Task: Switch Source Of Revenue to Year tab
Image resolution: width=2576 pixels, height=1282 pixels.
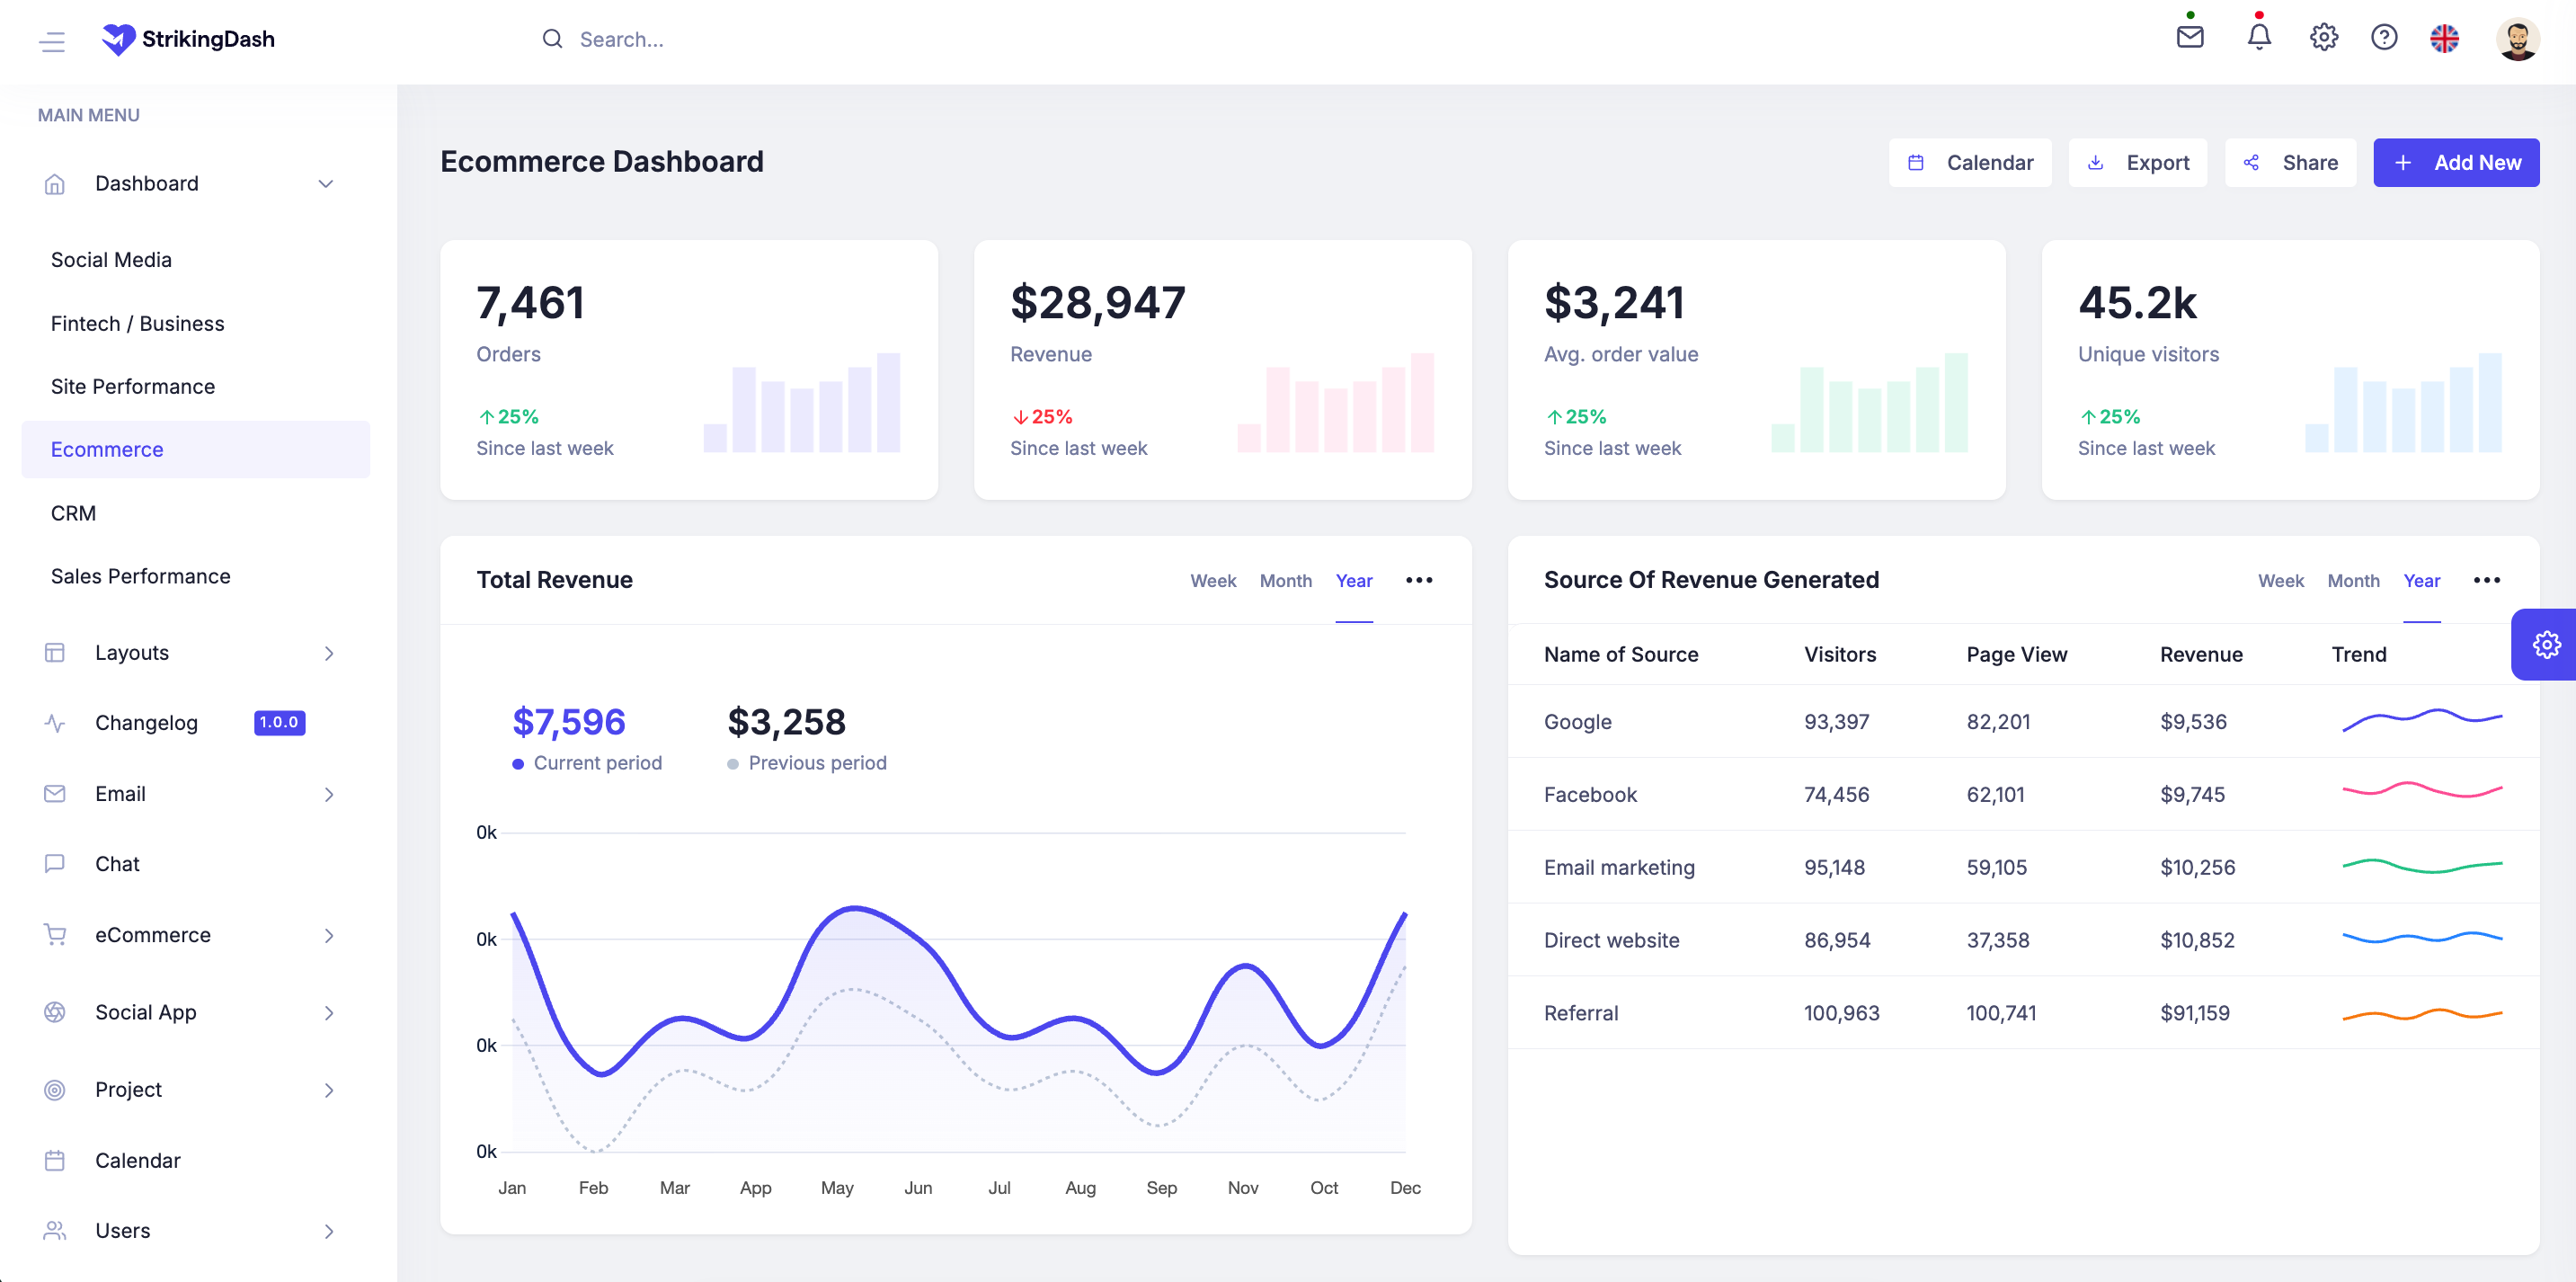Action: pos(2422,580)
